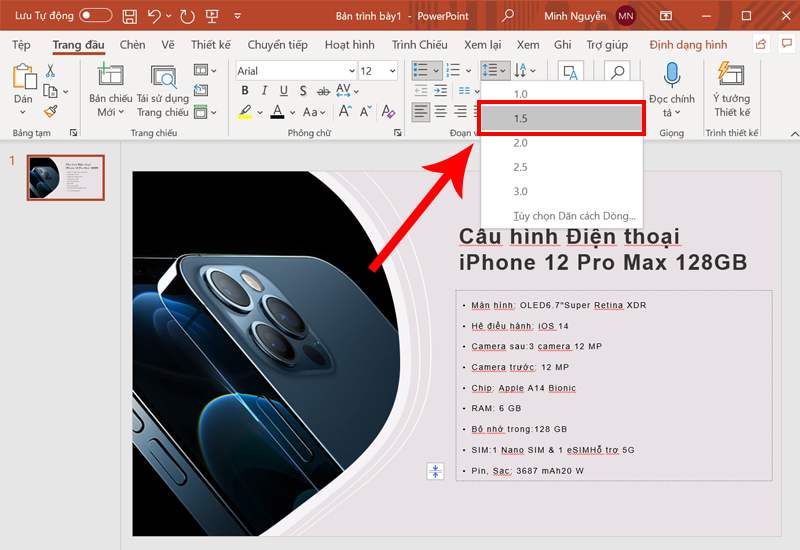The height and width of the screenshot is (550, 800).
Task: Click the Đọc chính tả microphone icon
Action: pos(671,76)
